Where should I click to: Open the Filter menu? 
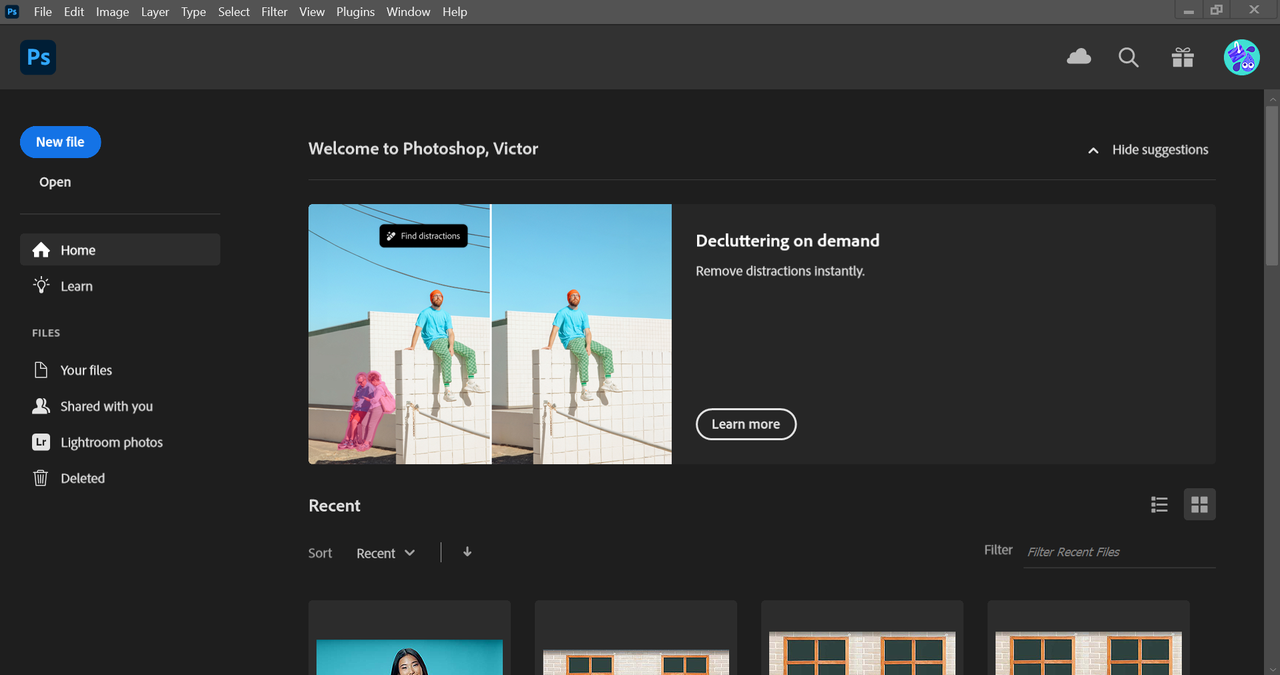(x=275, y=12)
